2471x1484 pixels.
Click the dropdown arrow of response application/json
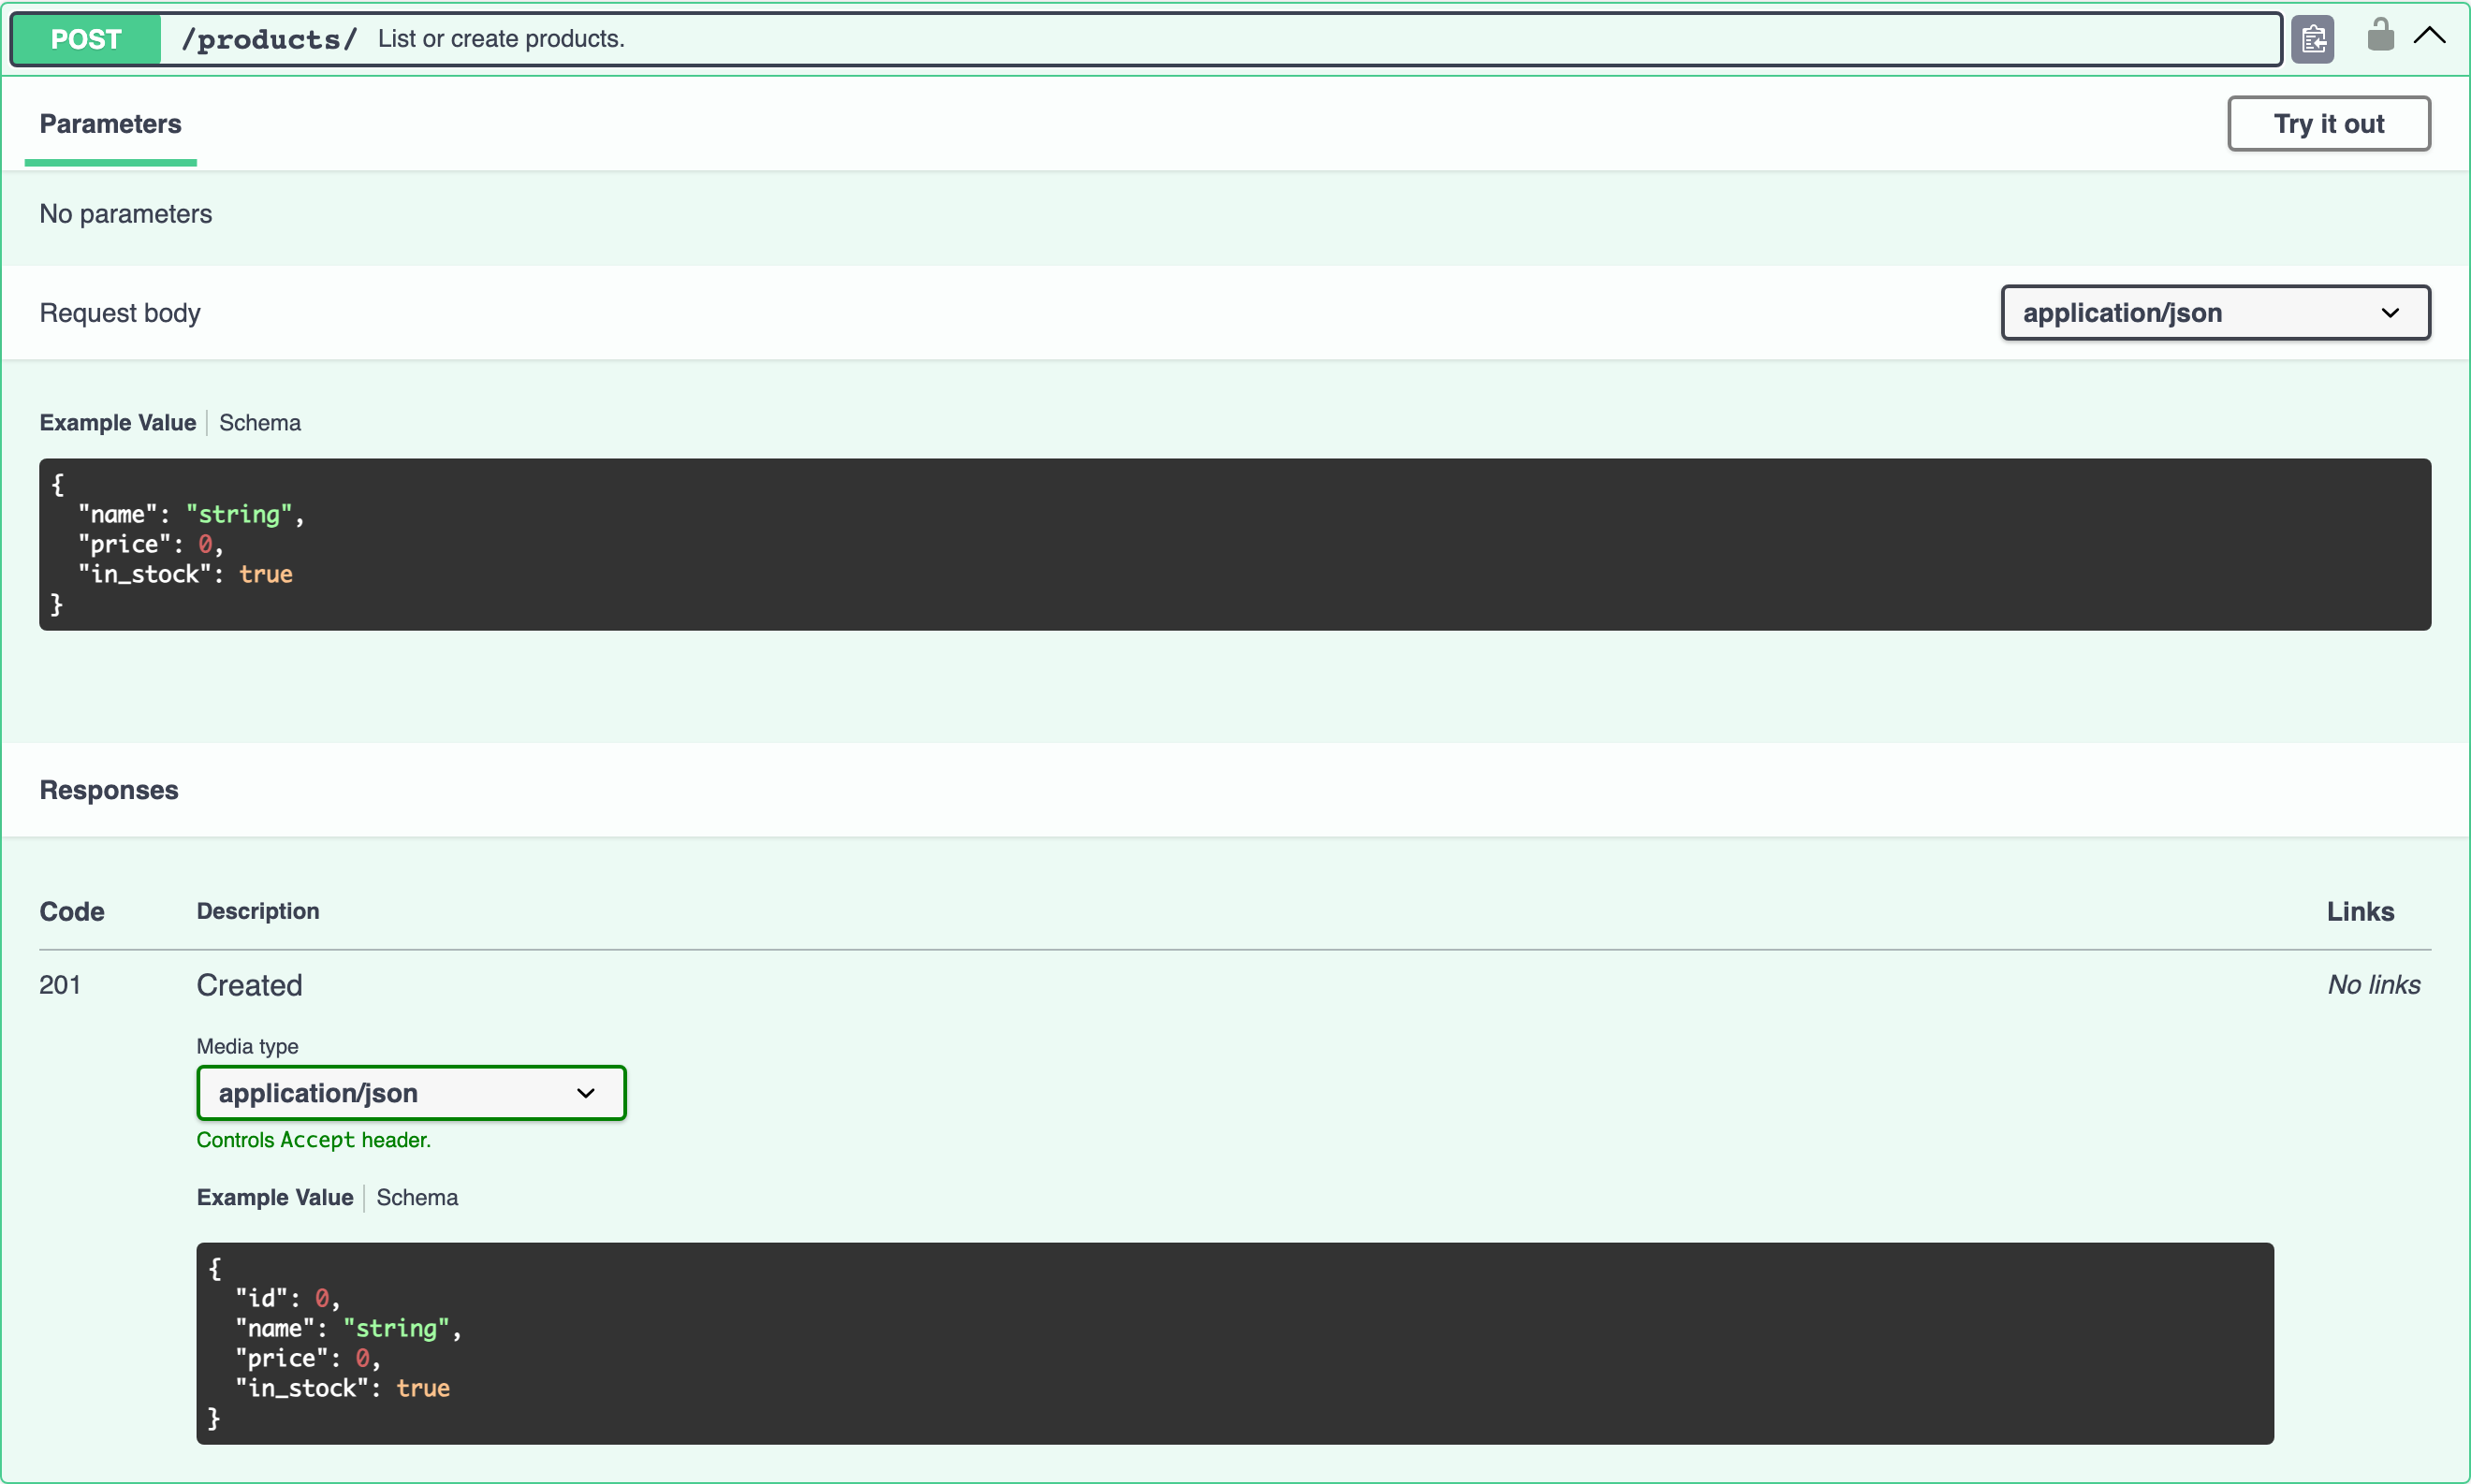pyautogui.click(x=586, y=1093)
